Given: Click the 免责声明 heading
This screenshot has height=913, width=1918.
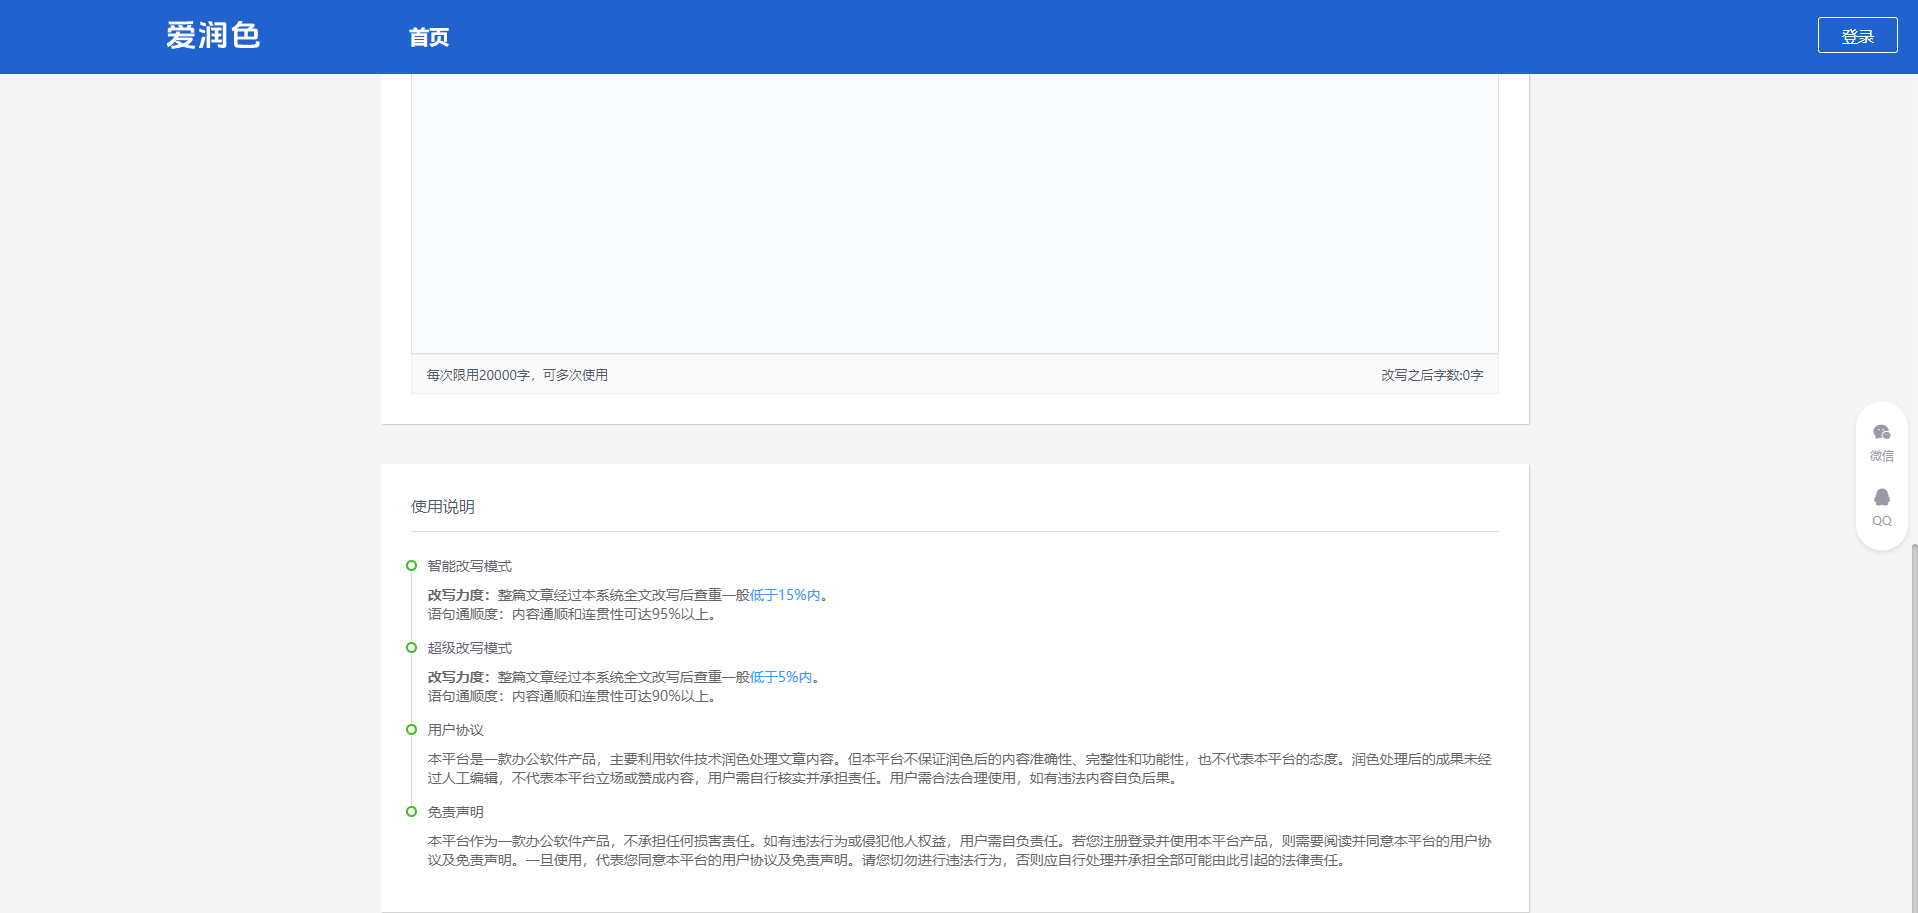Looking at the screenshot, I should (456, 812).
